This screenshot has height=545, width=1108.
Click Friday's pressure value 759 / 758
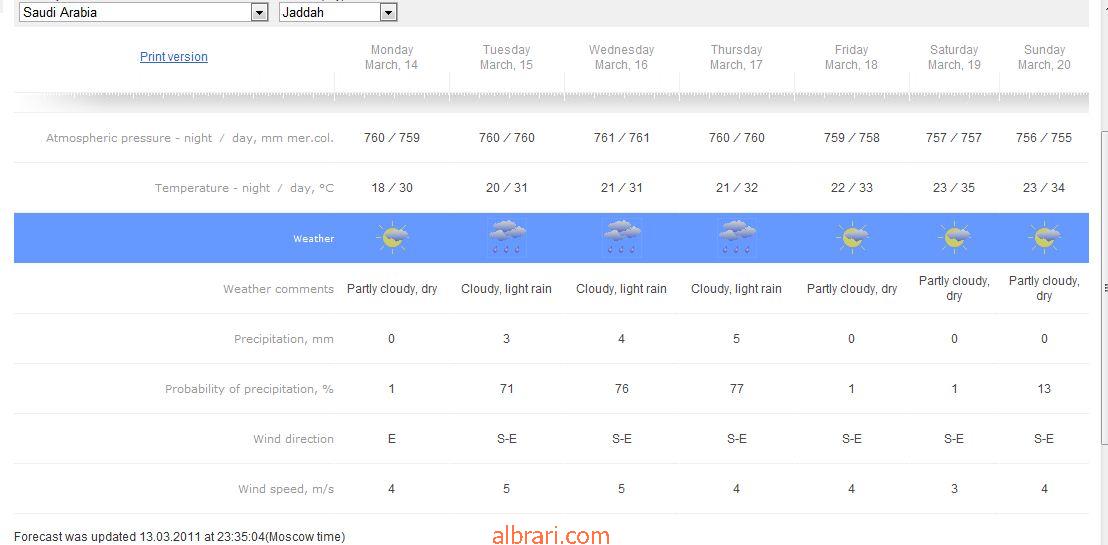[851, 138]
